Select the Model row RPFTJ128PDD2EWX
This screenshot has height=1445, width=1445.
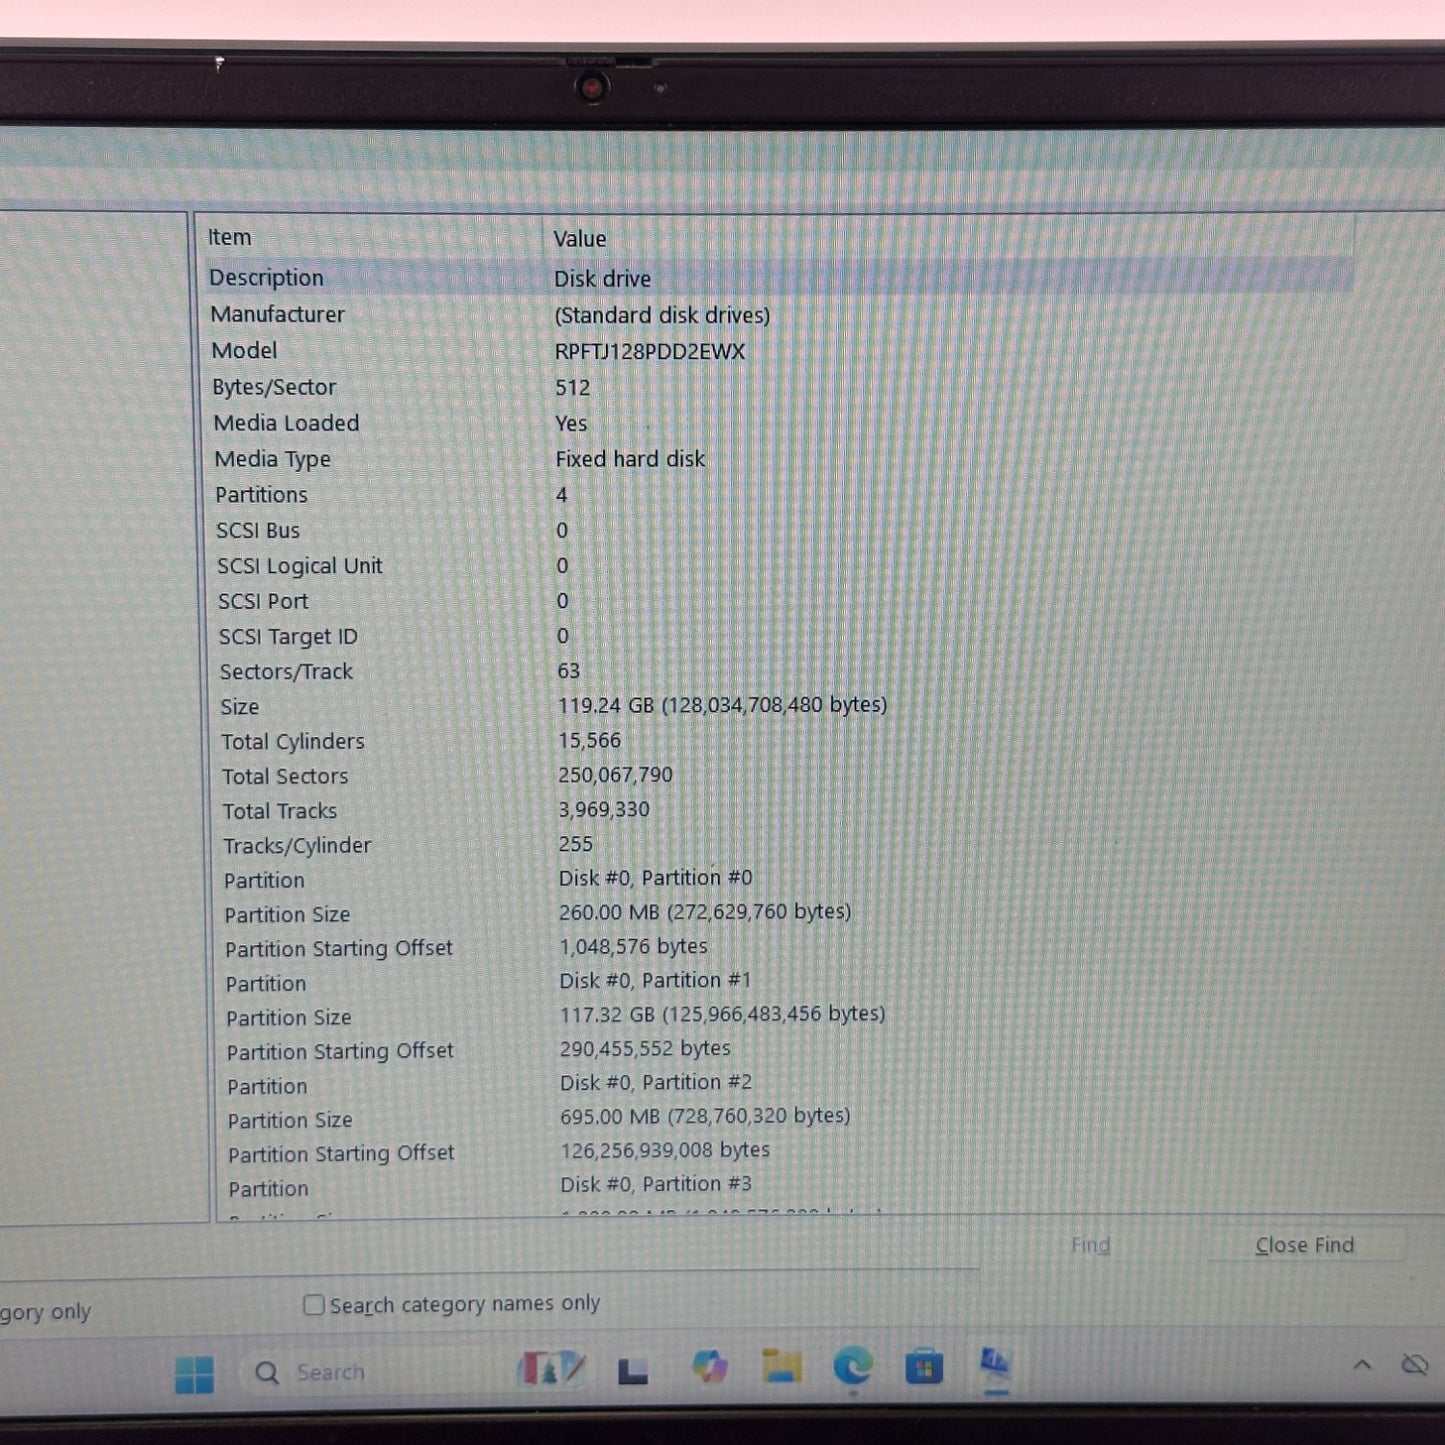[649, 352]
